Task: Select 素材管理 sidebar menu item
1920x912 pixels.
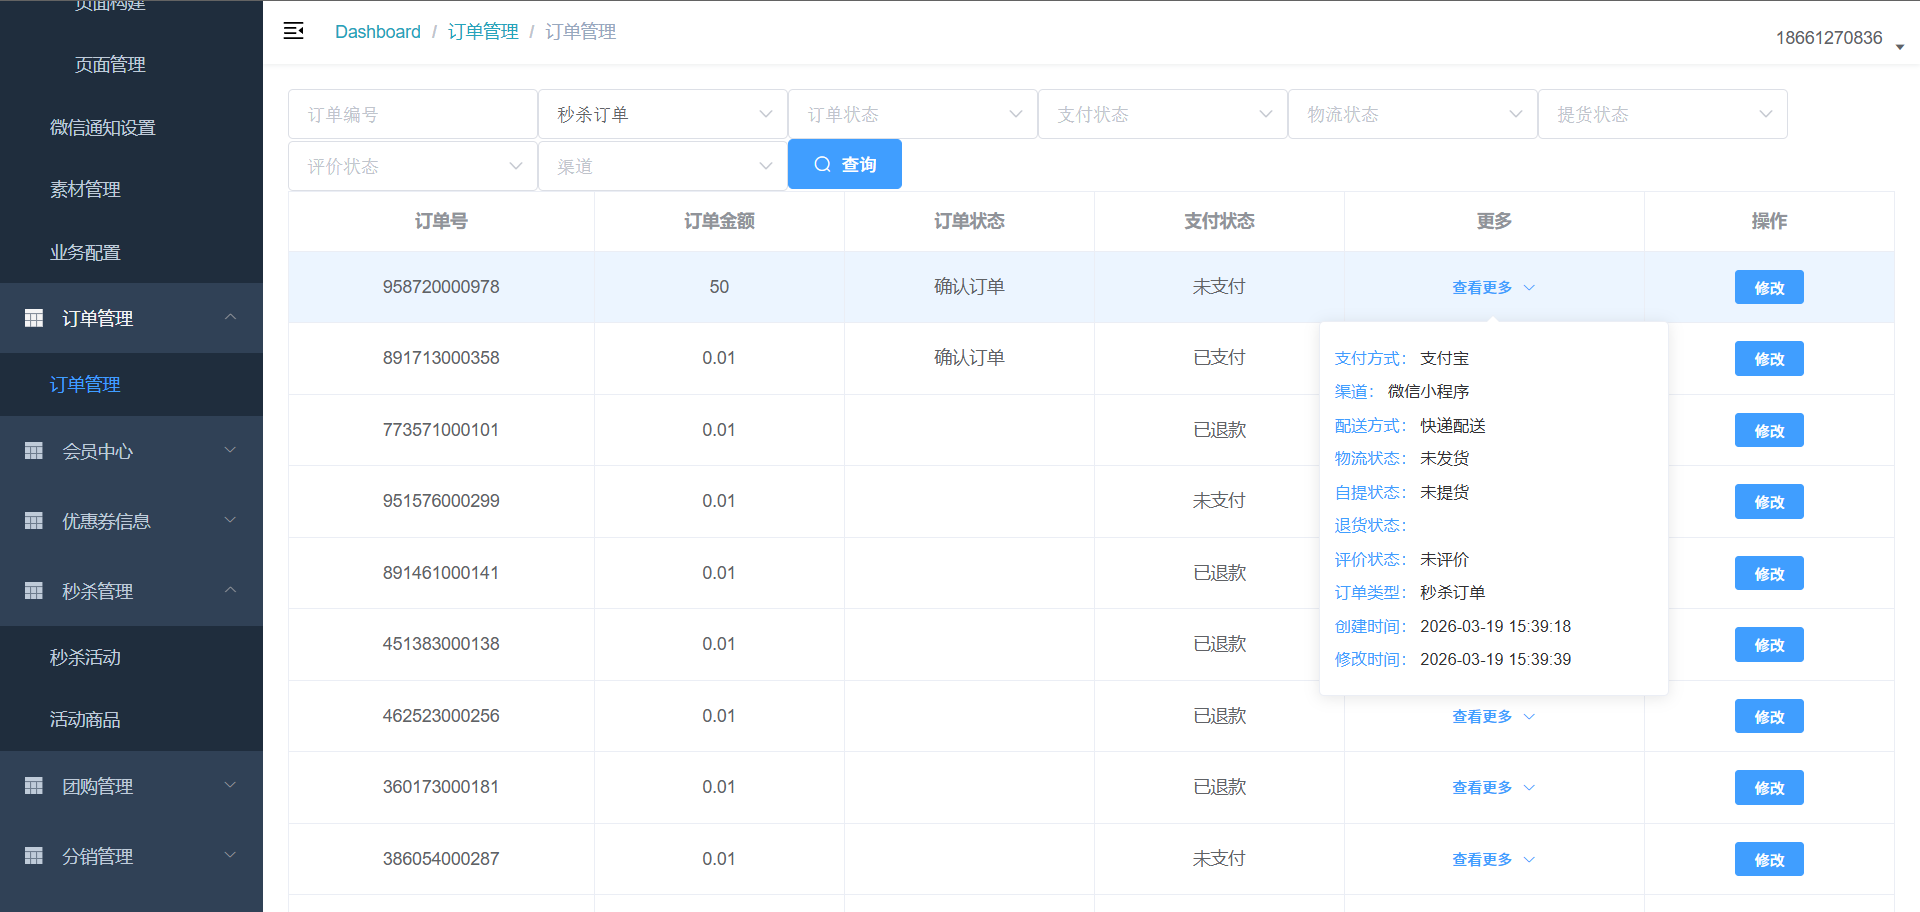Action: [85, 189]
